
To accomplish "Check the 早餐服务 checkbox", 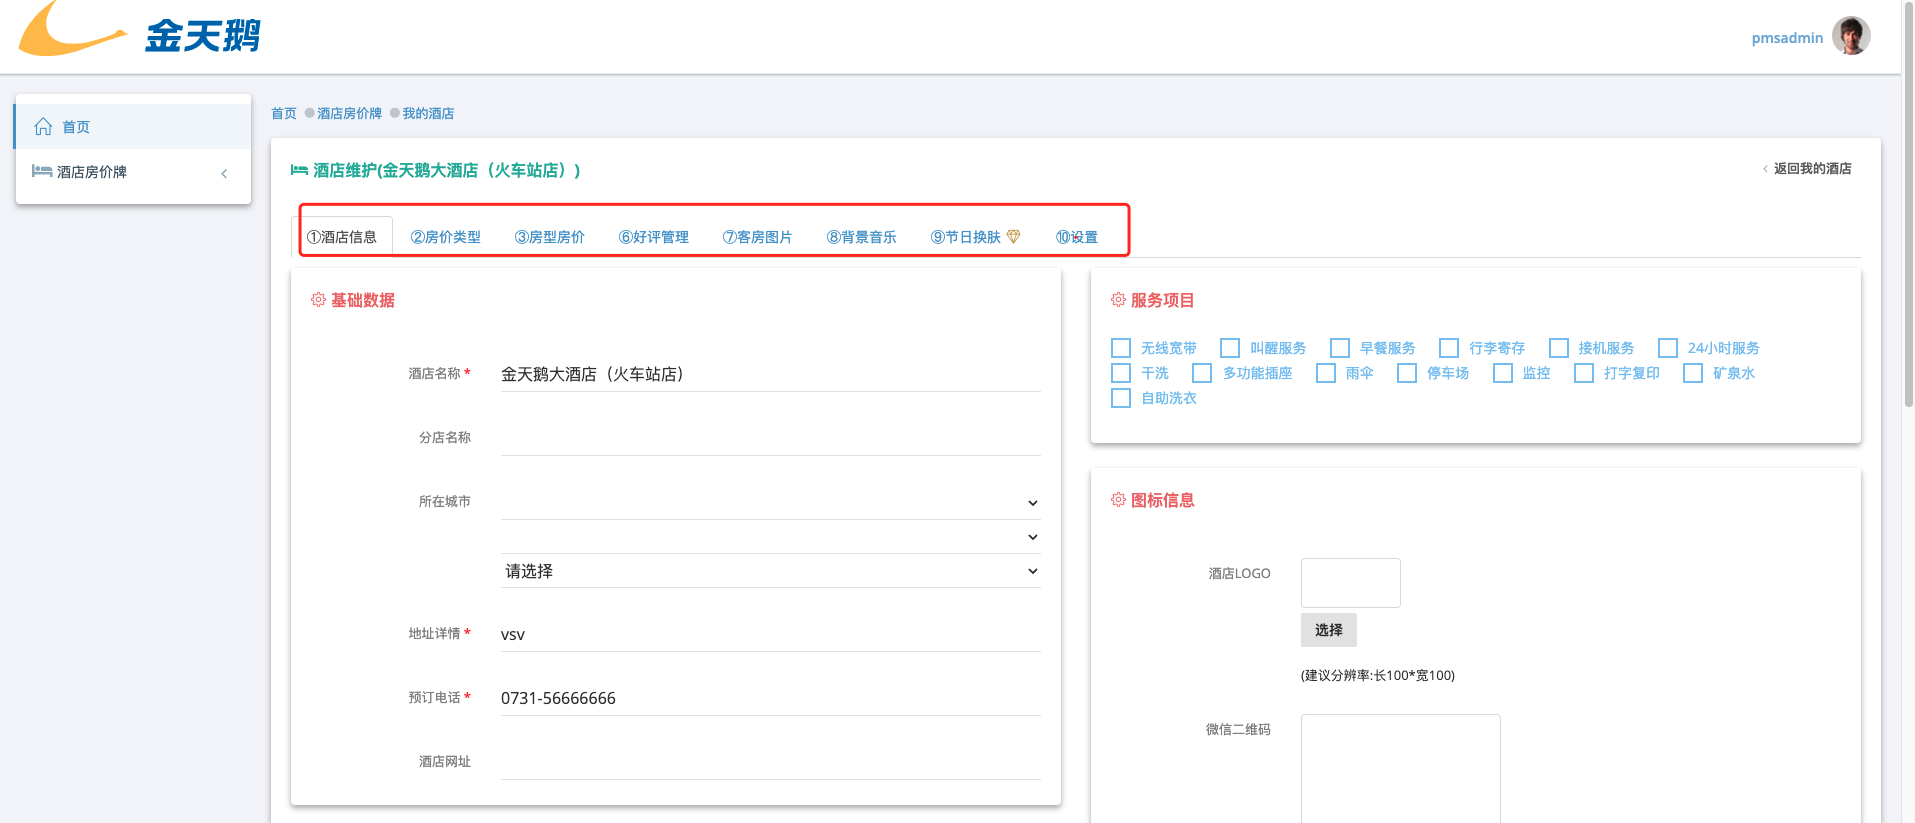I will [x=1340, y=348].
